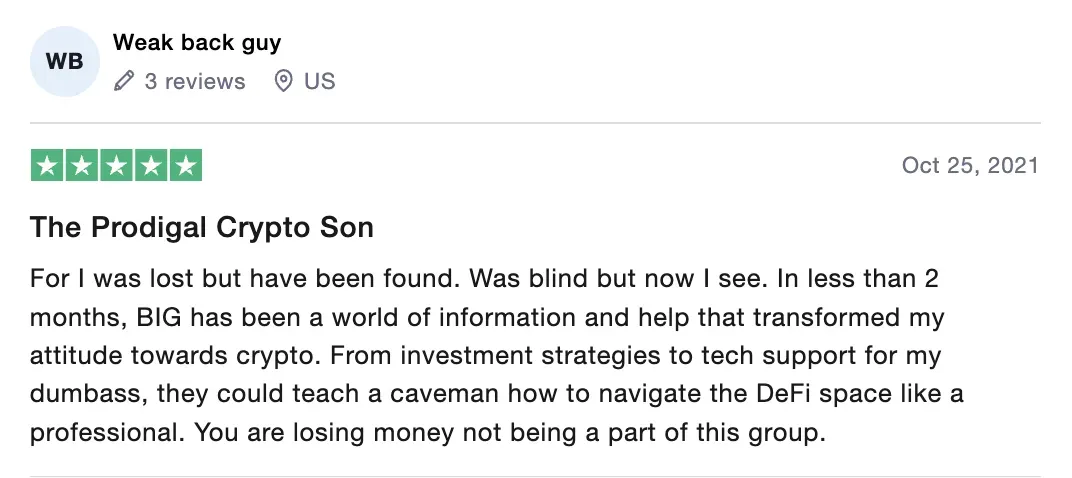
Task: Select the third green rating star
Action: click(x=116, y=165)
